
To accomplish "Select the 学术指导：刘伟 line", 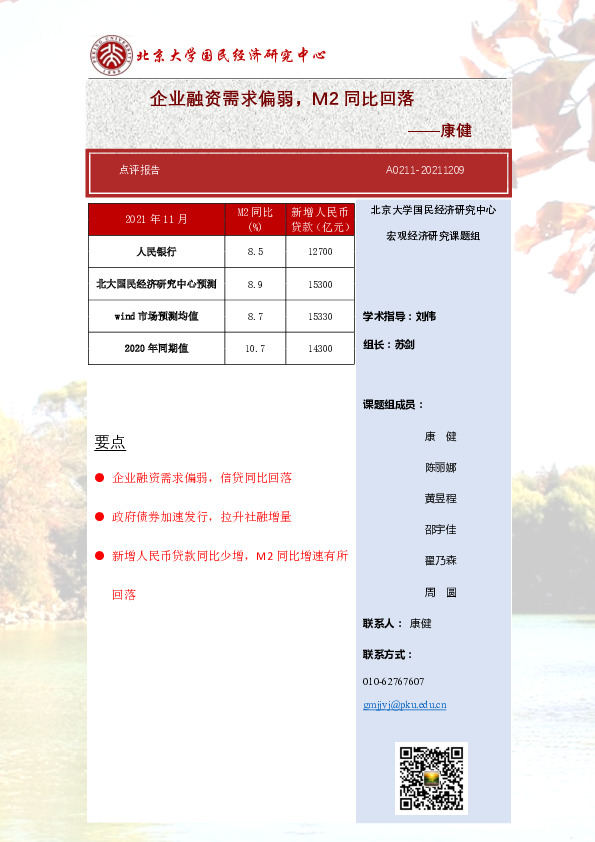I will coord(399,316).
